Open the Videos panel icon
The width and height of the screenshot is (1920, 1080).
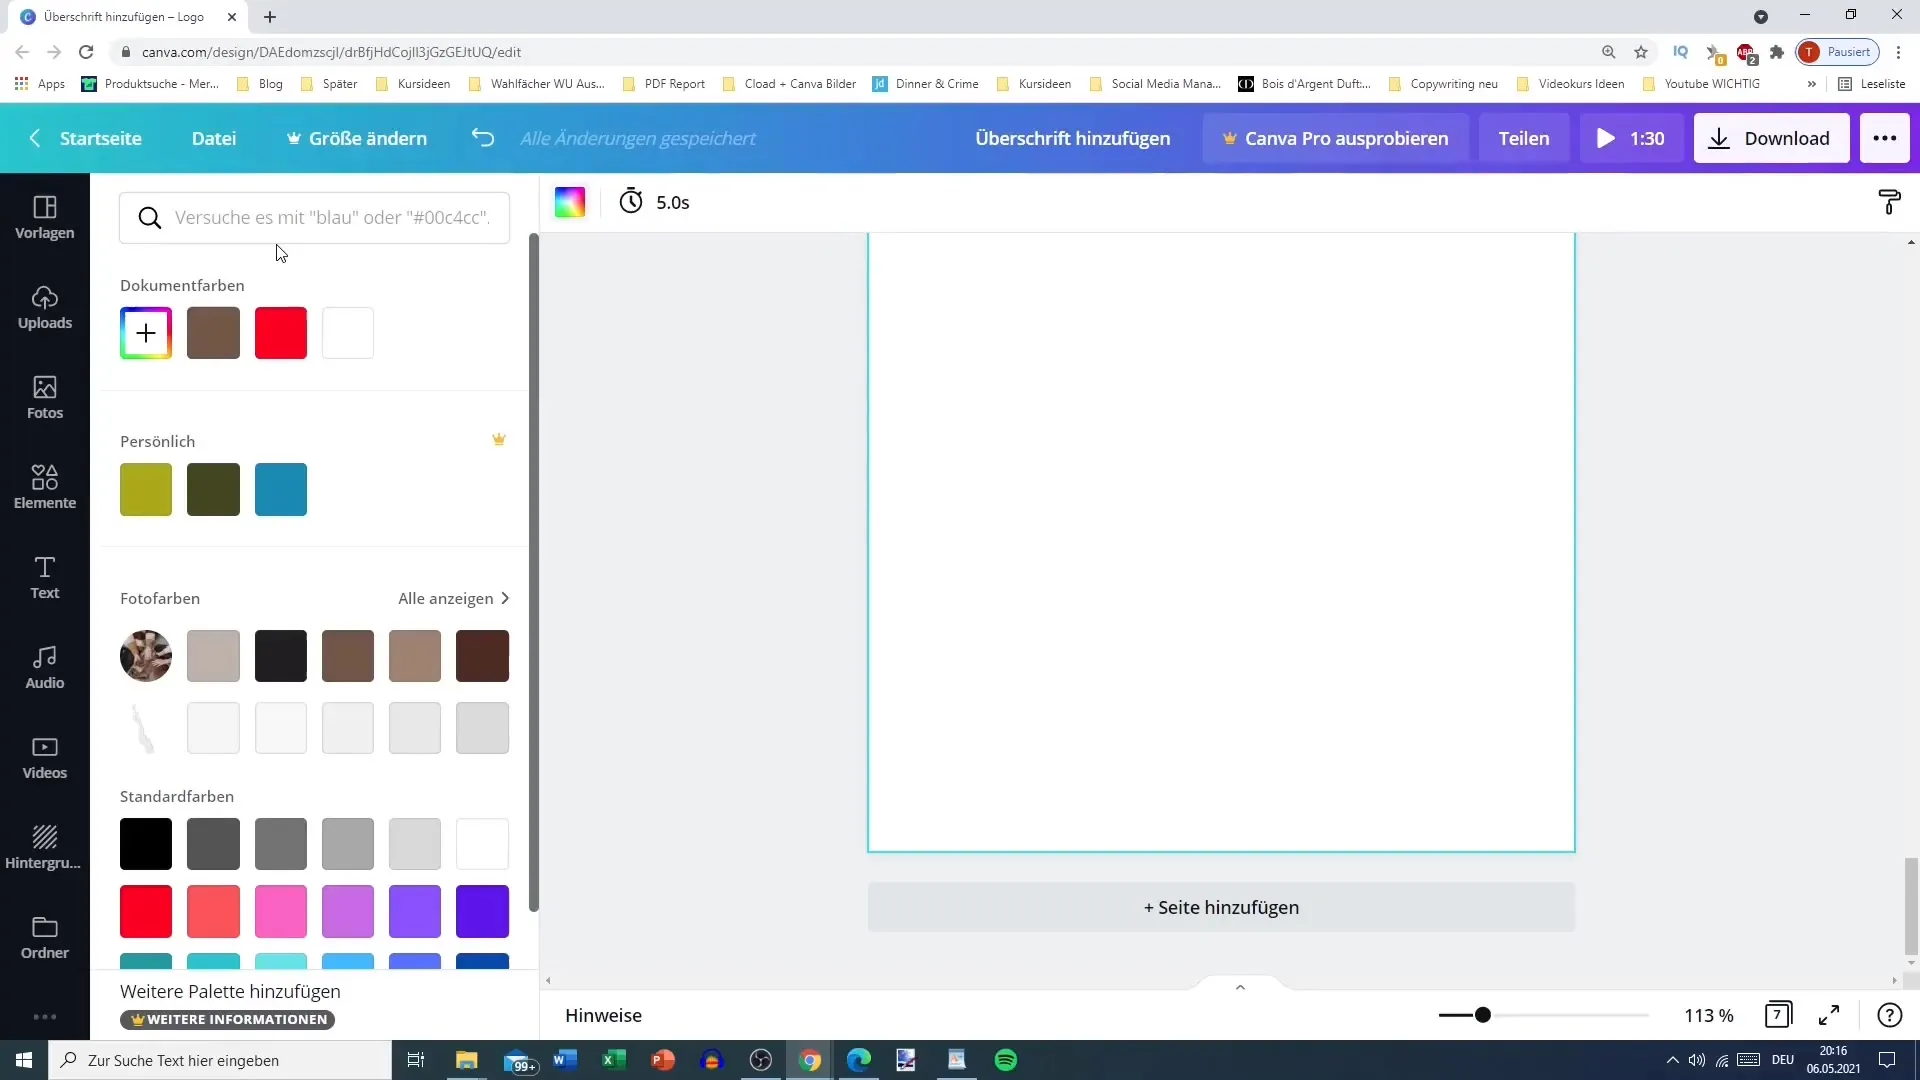(44, 756)
